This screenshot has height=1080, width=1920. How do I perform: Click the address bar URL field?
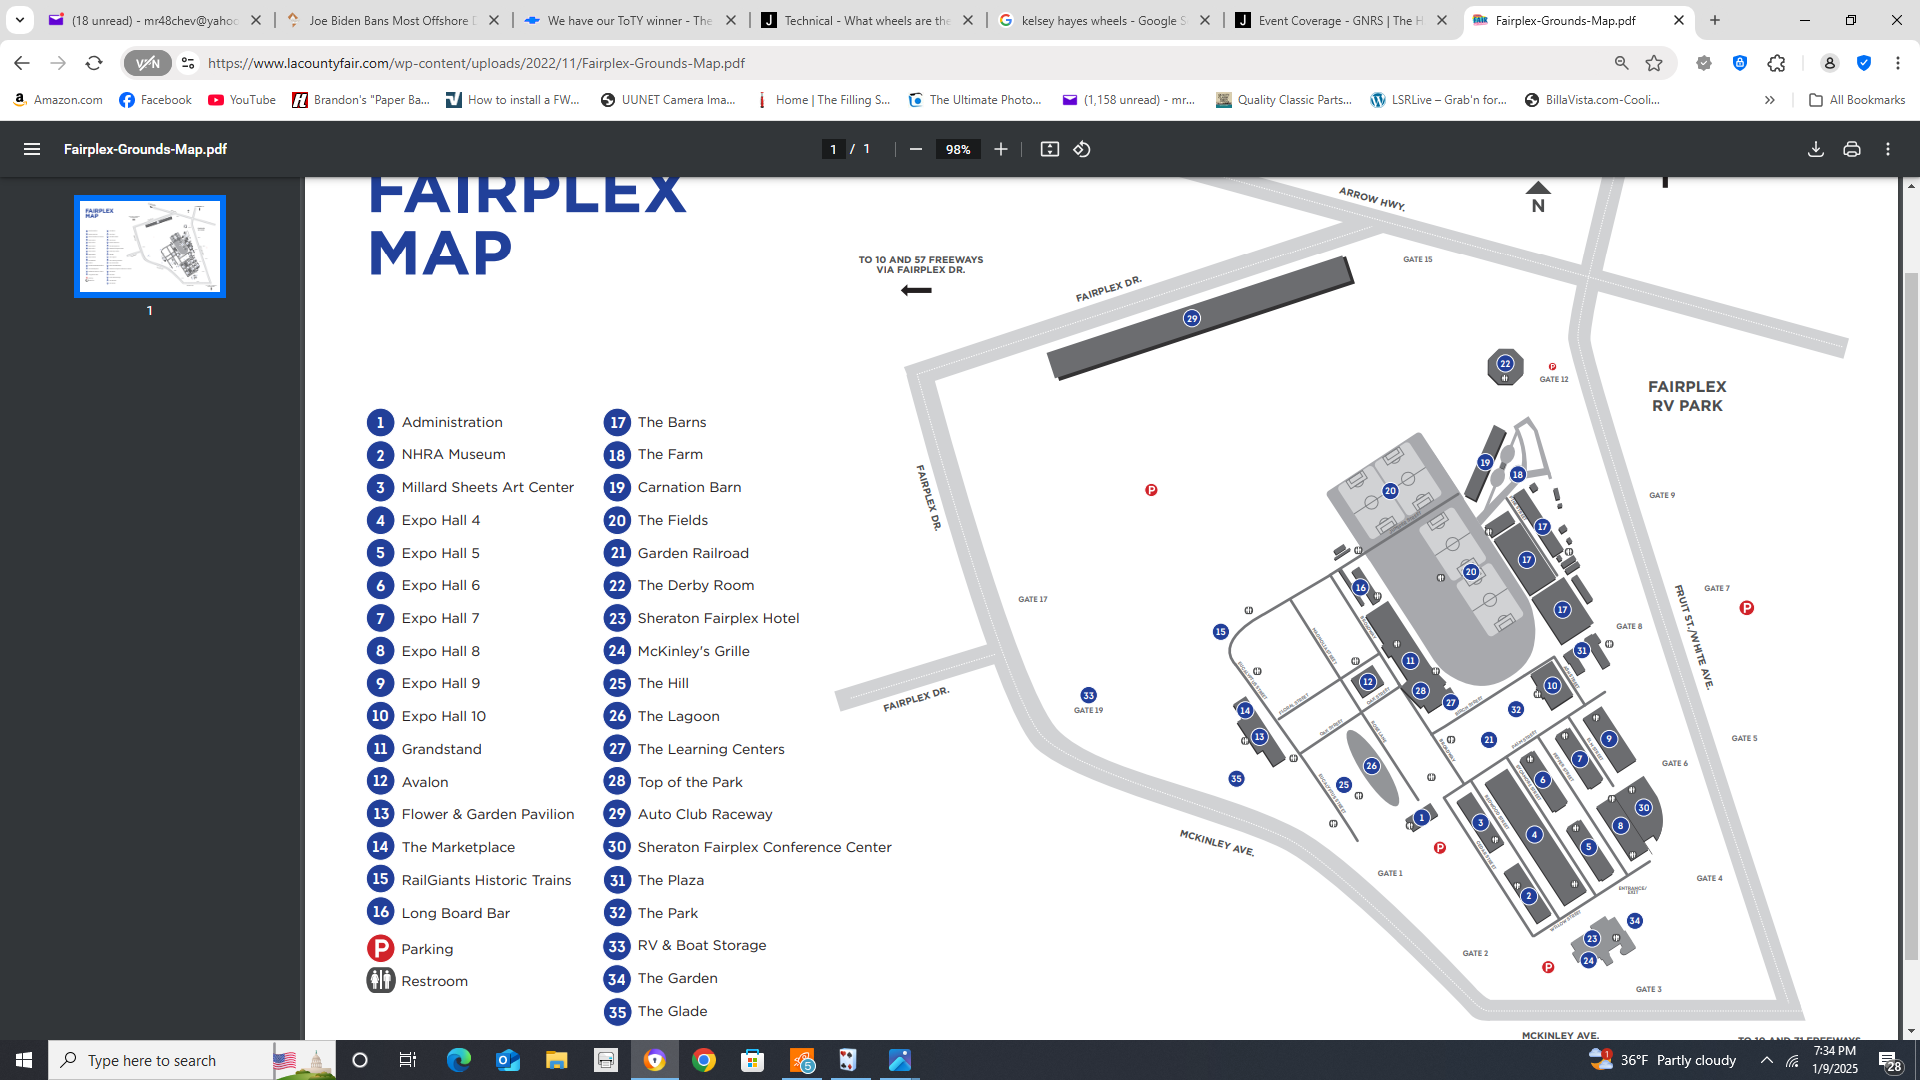click(900, 63)
